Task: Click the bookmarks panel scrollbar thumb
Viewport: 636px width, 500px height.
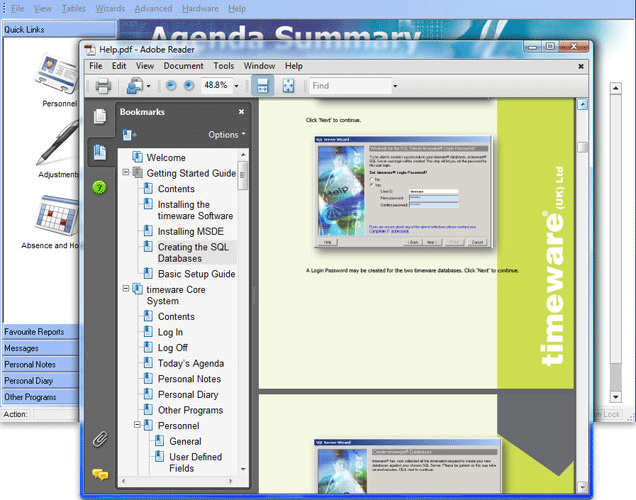Action: (x=243, y=176)
